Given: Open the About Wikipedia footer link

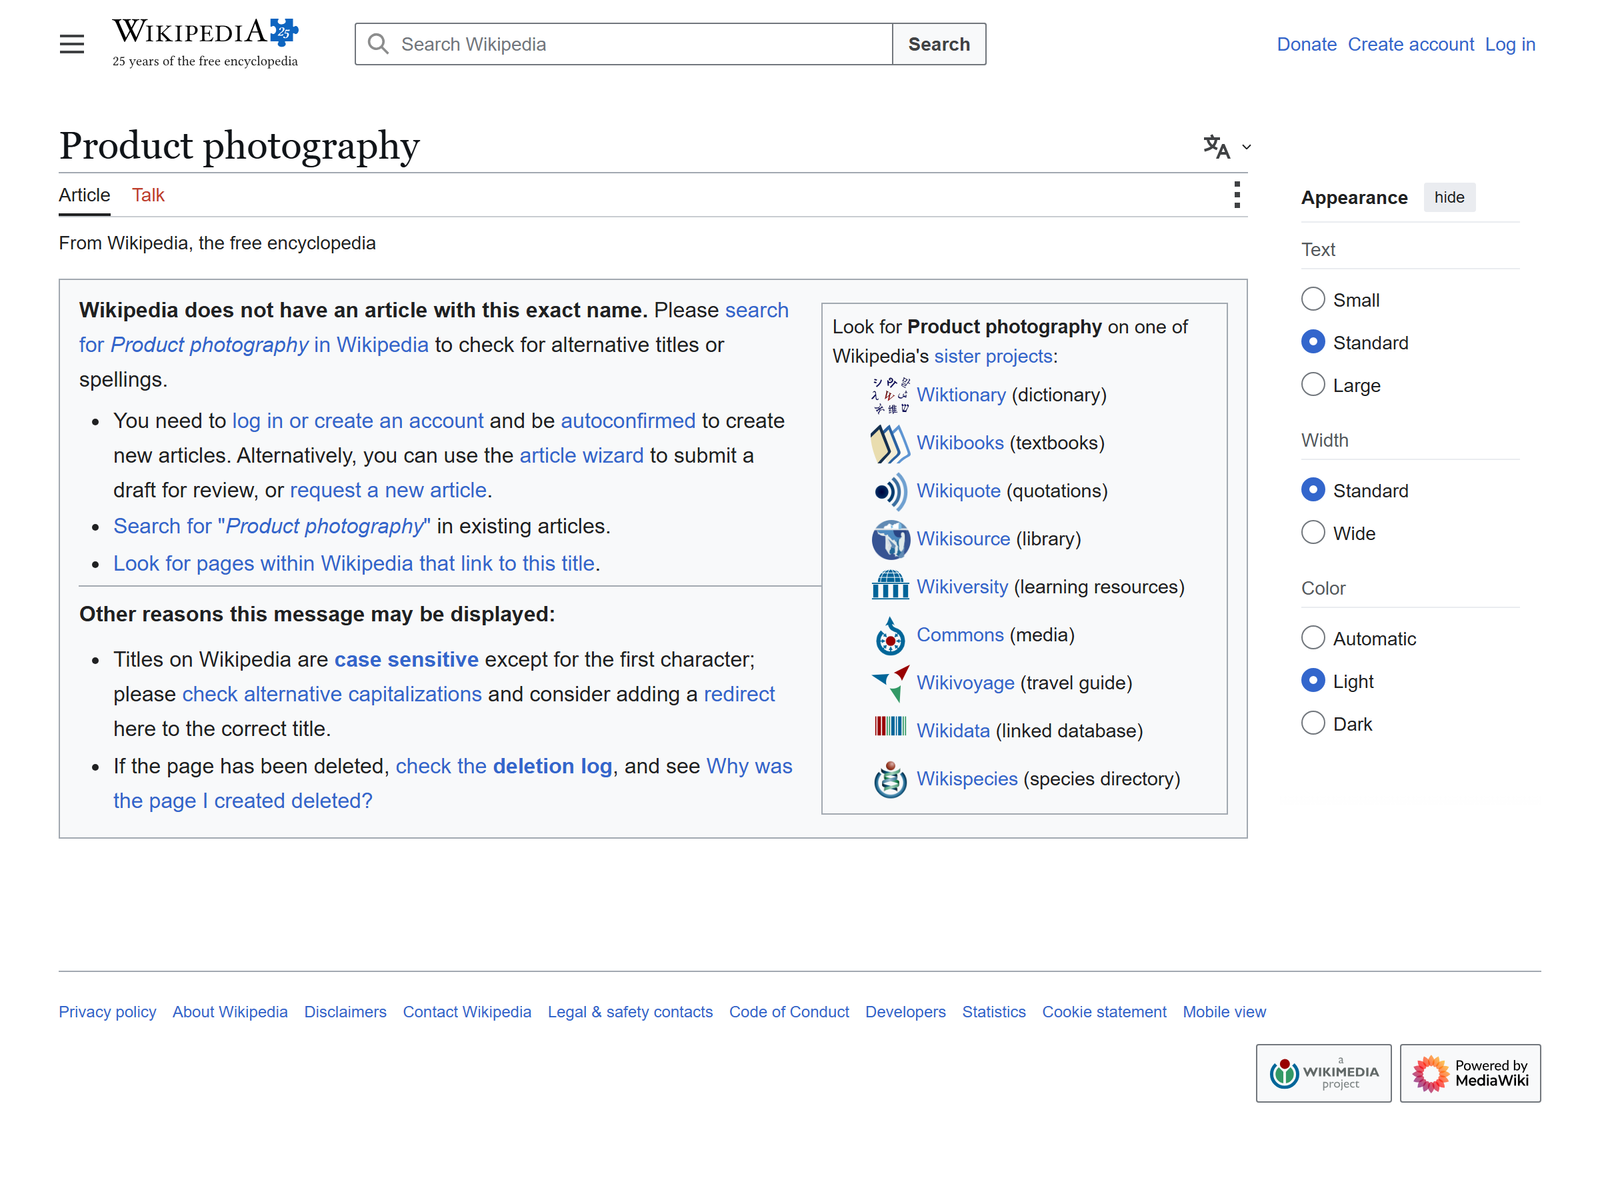Looking at the screenshot, I should pos(230,1012).
